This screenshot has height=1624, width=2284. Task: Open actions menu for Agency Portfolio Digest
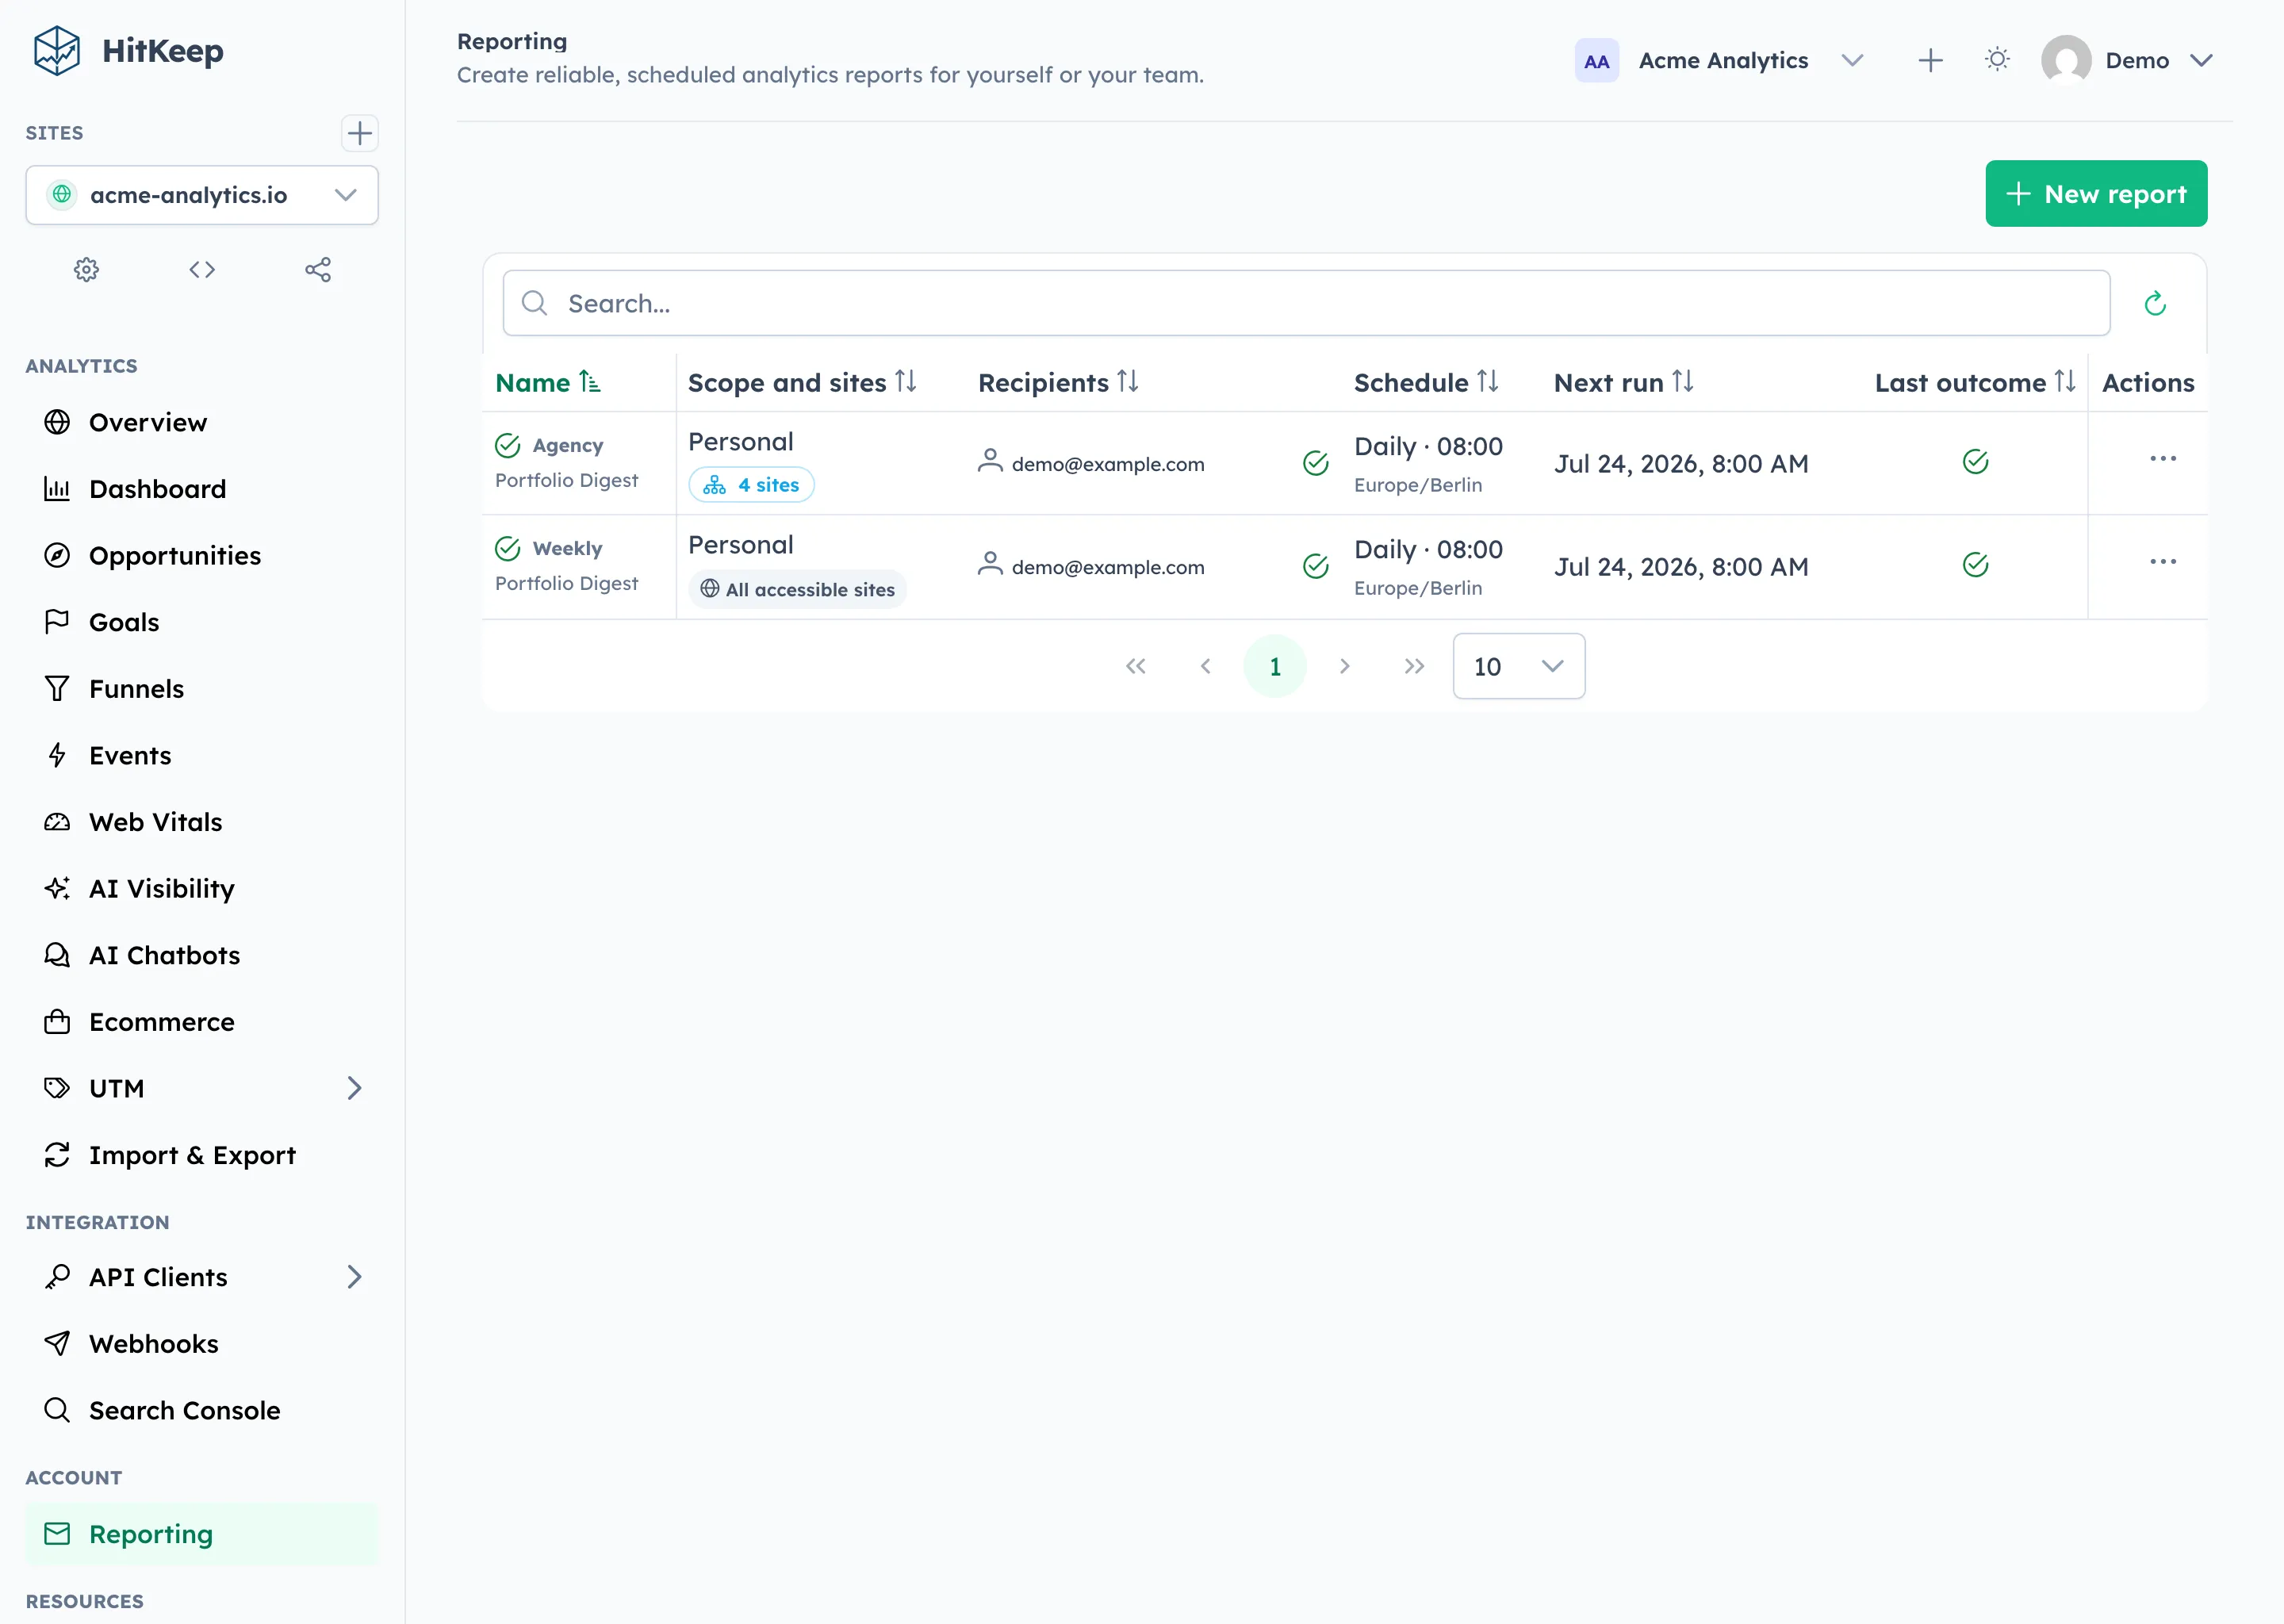(x=2162, y=458)
